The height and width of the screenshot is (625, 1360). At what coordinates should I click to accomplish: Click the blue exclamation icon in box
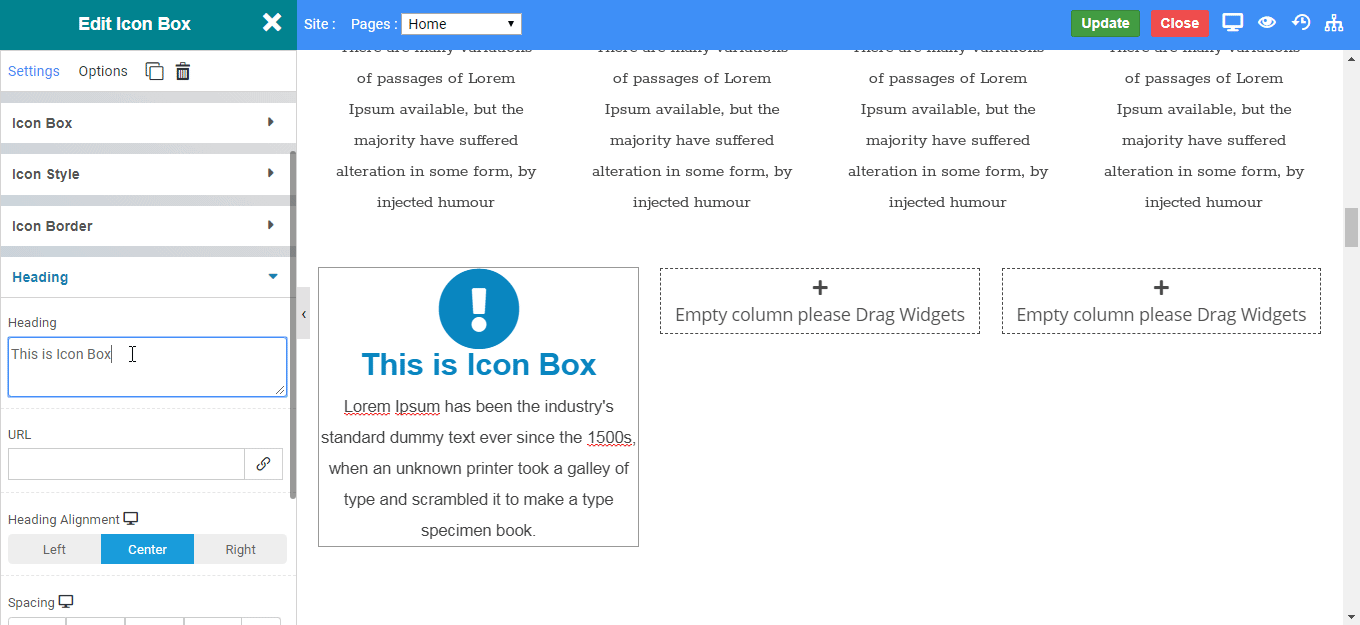pyautogui.click(x=479, y=309)
